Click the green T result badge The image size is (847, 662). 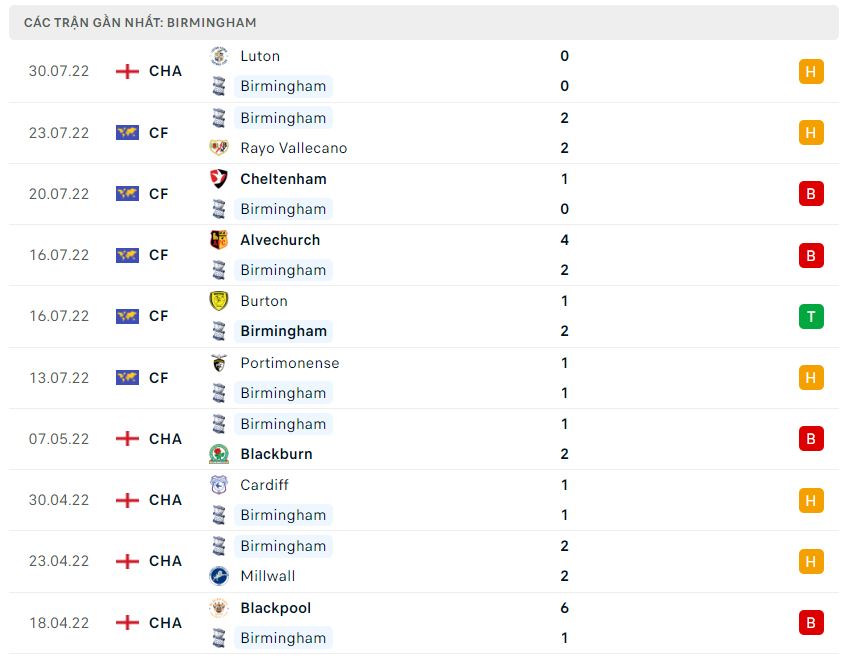[x=811, y=317]
